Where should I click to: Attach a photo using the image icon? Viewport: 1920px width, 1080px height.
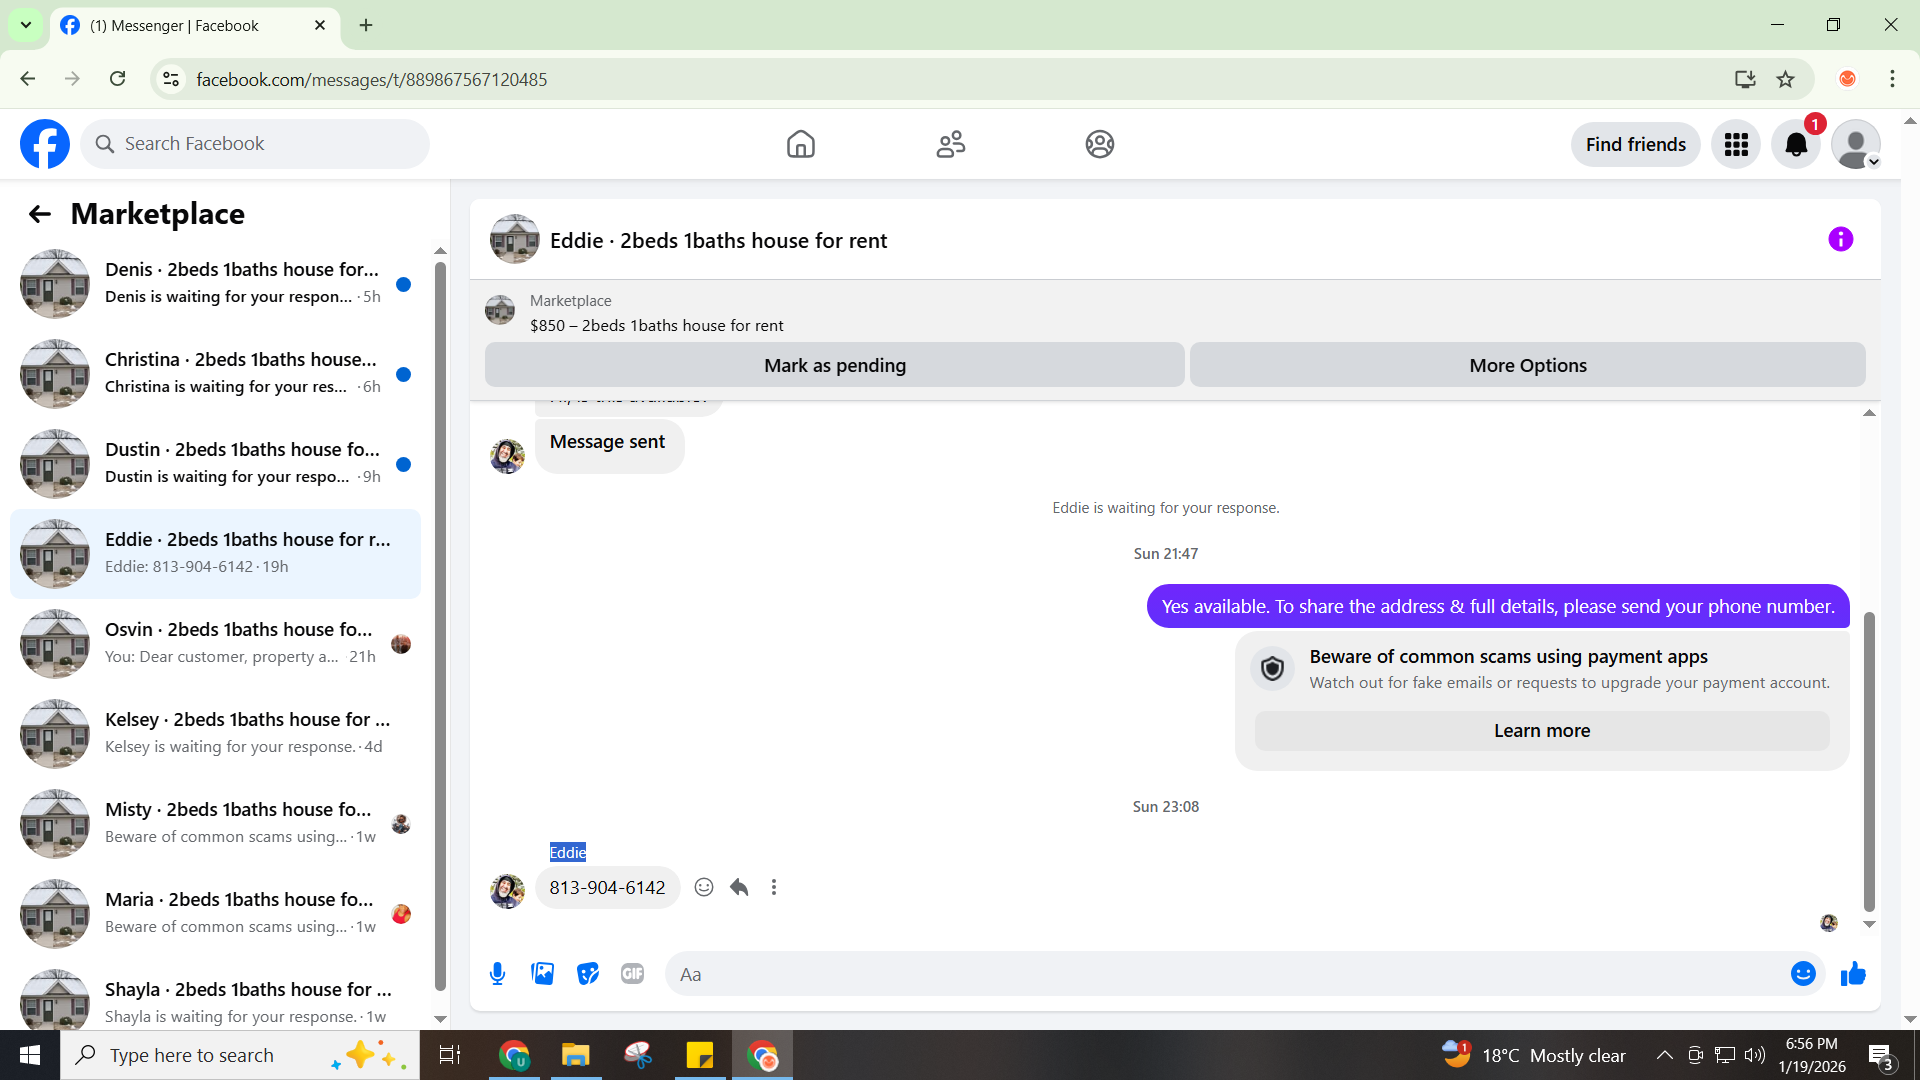[542, 973]
